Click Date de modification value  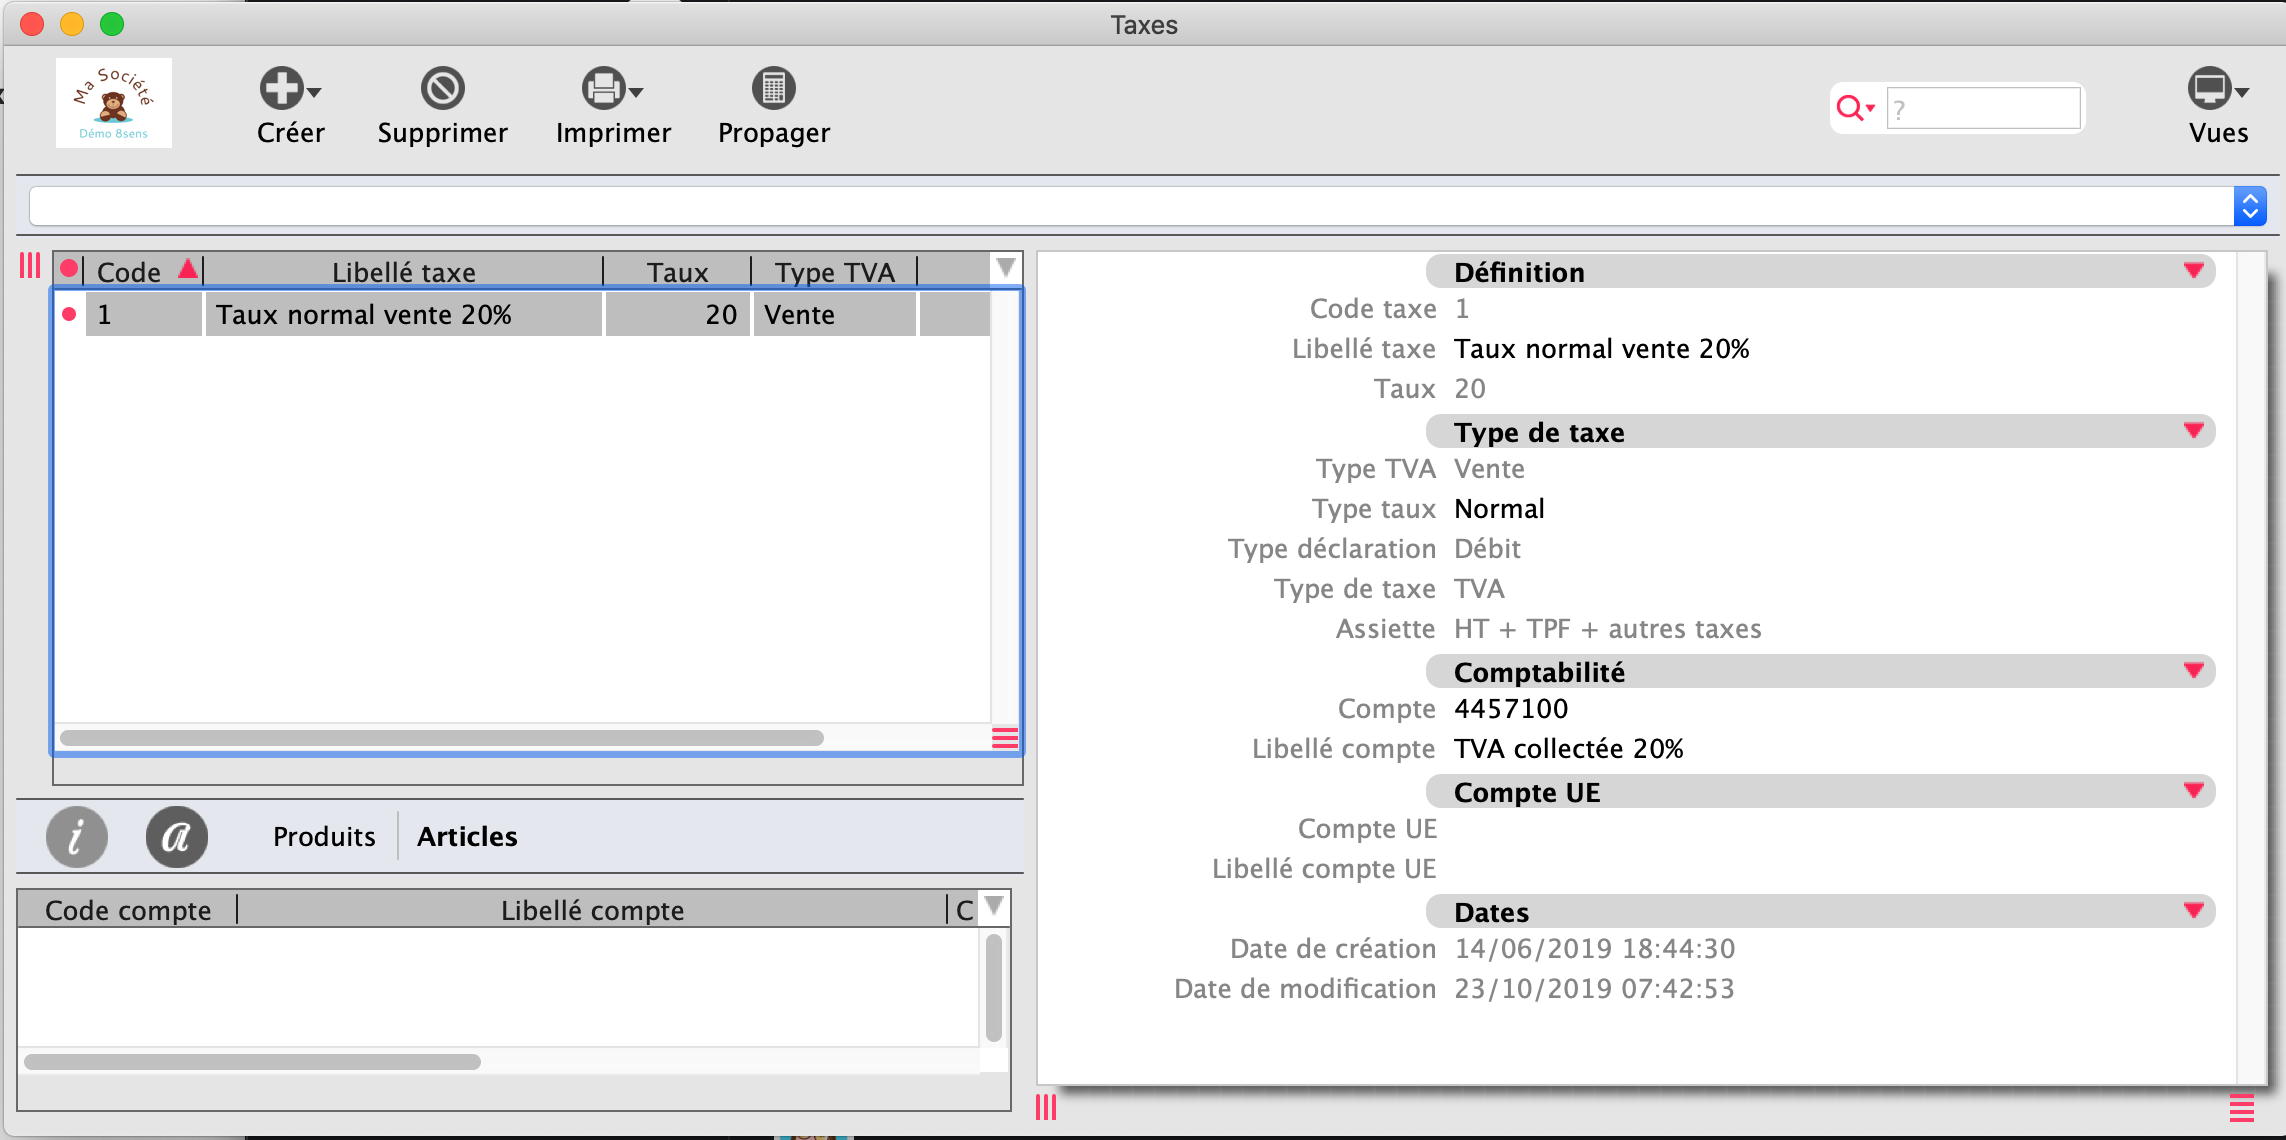1595,989
